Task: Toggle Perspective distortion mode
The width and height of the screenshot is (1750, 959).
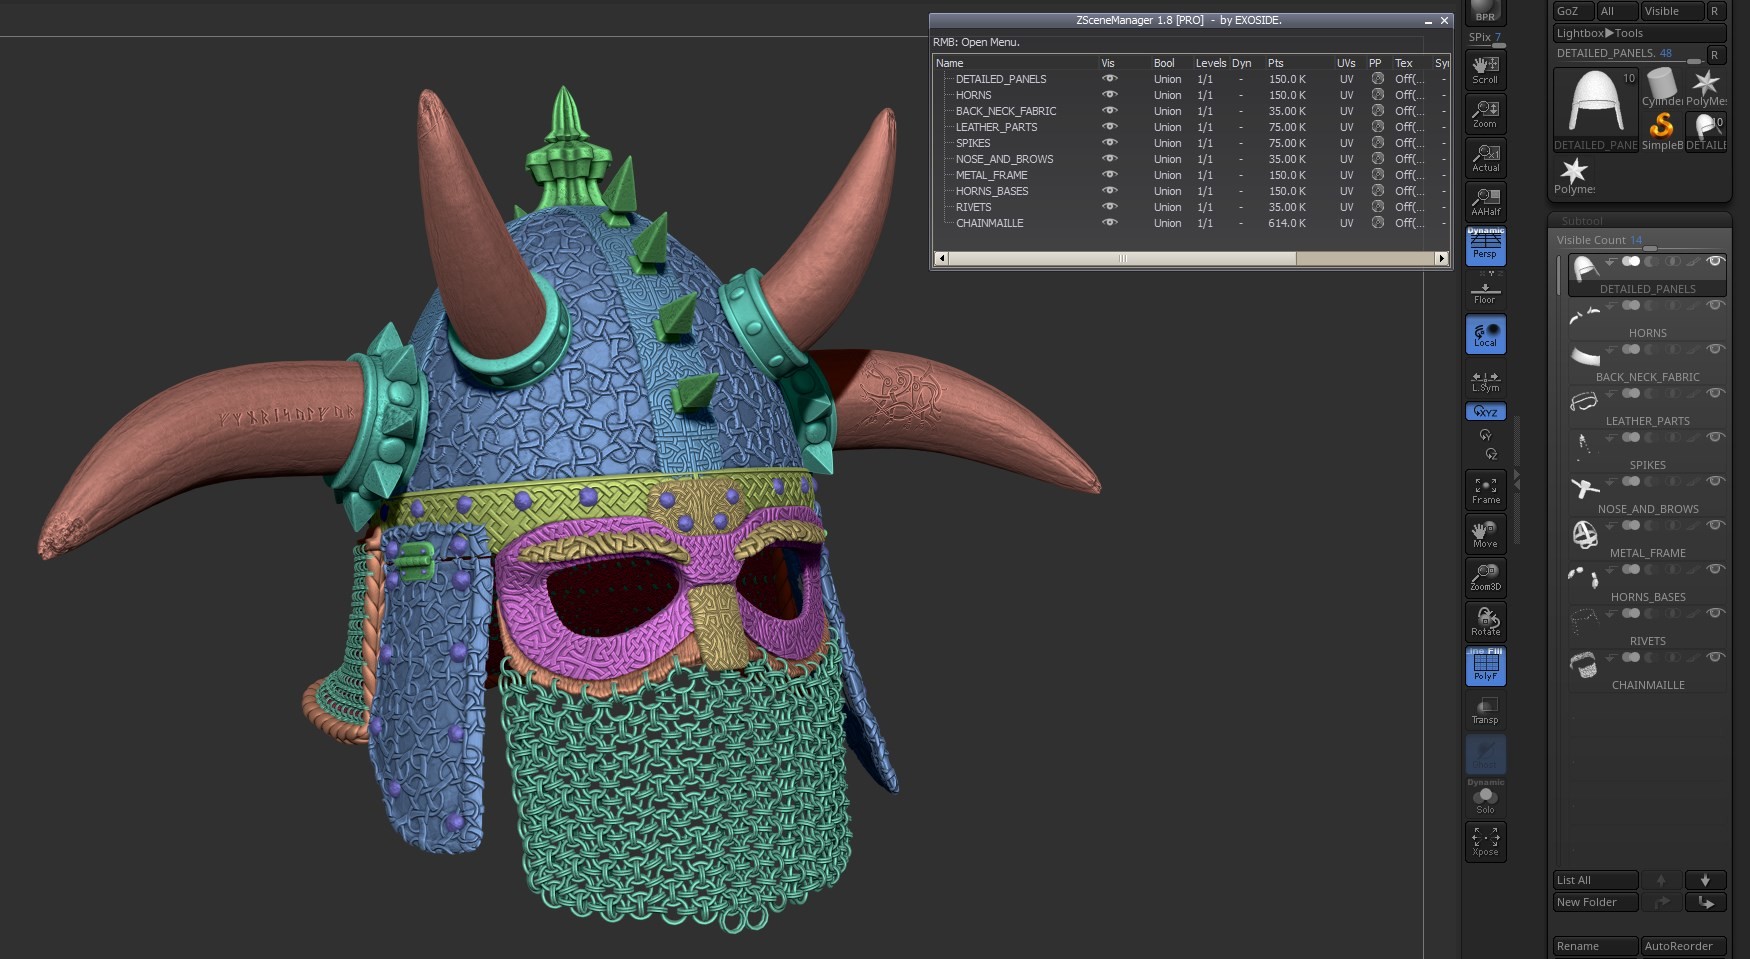Action: click(1485, 246)
